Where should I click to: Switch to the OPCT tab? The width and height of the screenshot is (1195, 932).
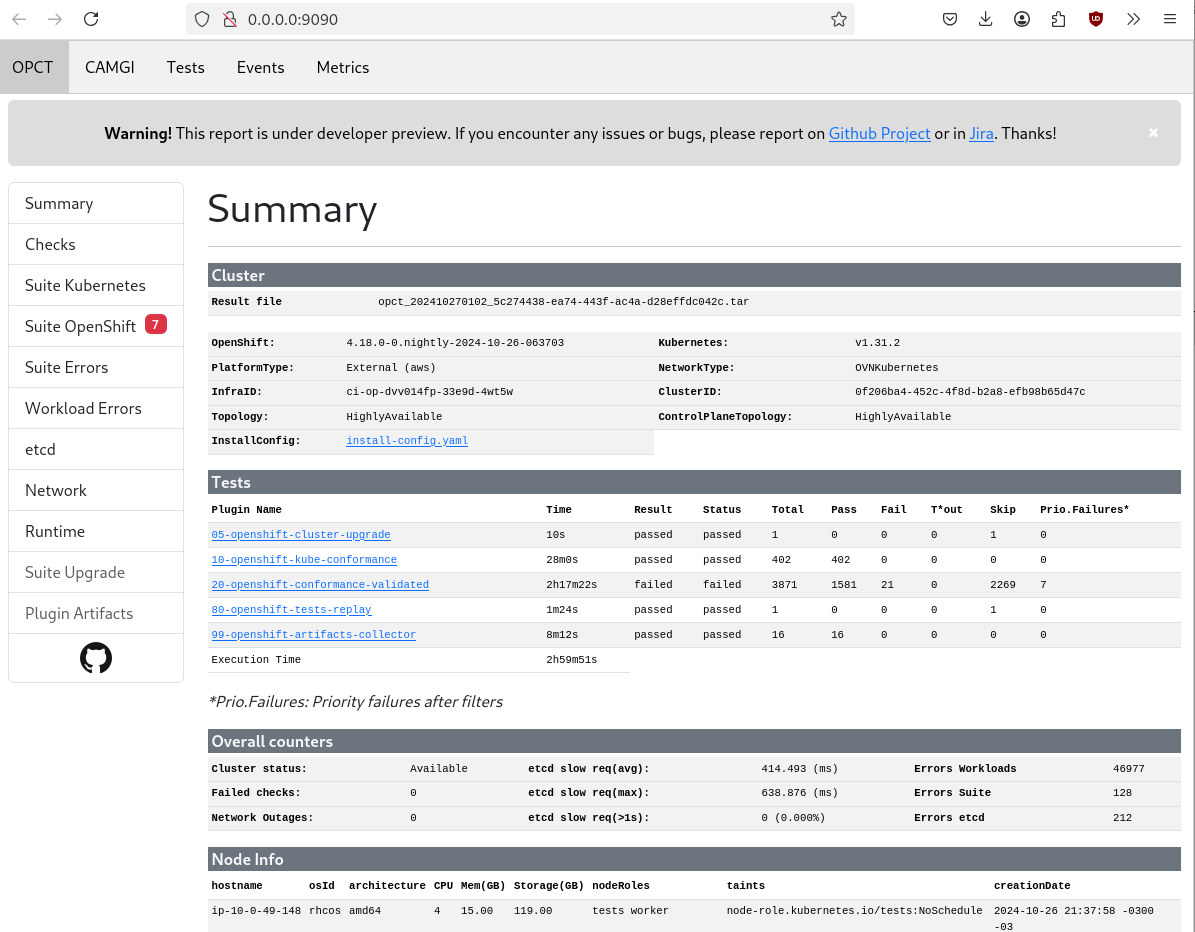coord(33,67)
